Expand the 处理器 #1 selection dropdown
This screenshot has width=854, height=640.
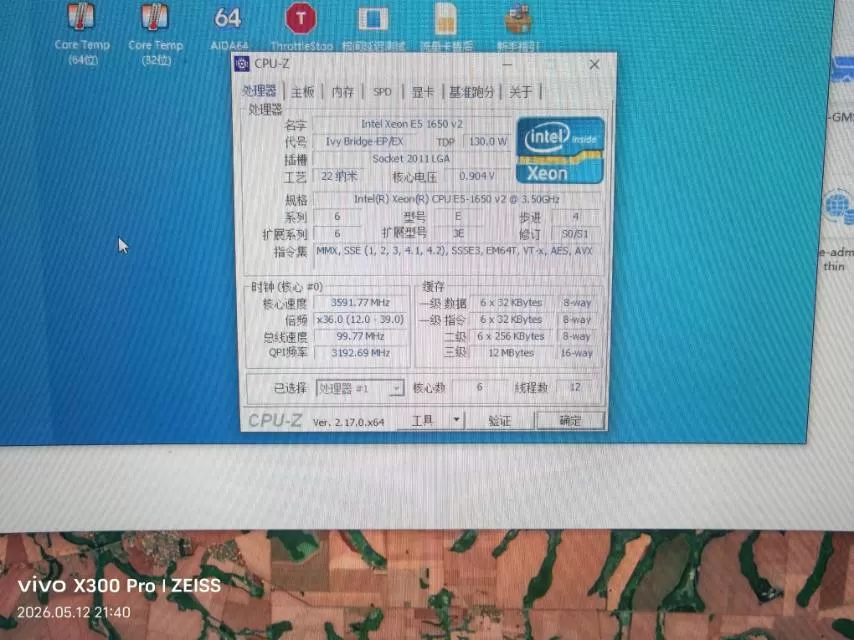click(x=397, y=388)
